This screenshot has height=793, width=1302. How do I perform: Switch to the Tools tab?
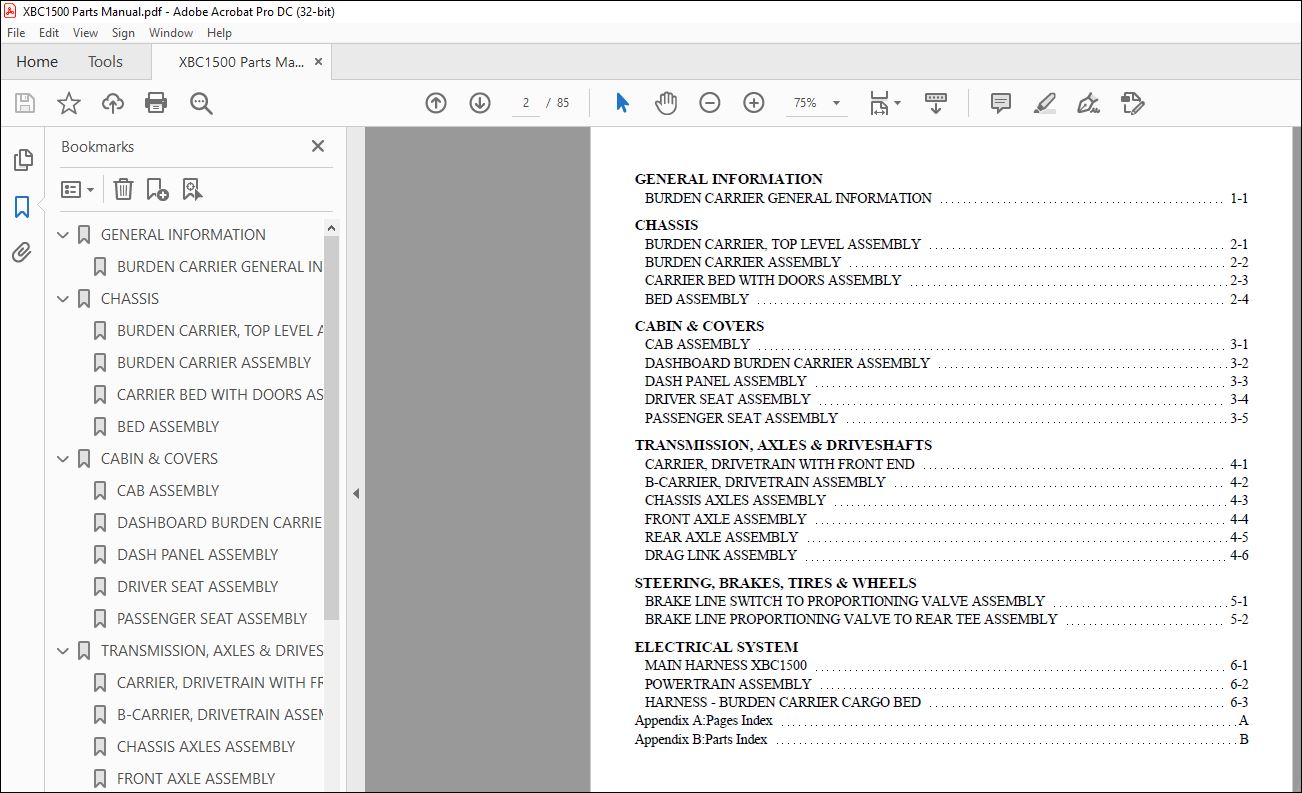(x=105, y=62)
